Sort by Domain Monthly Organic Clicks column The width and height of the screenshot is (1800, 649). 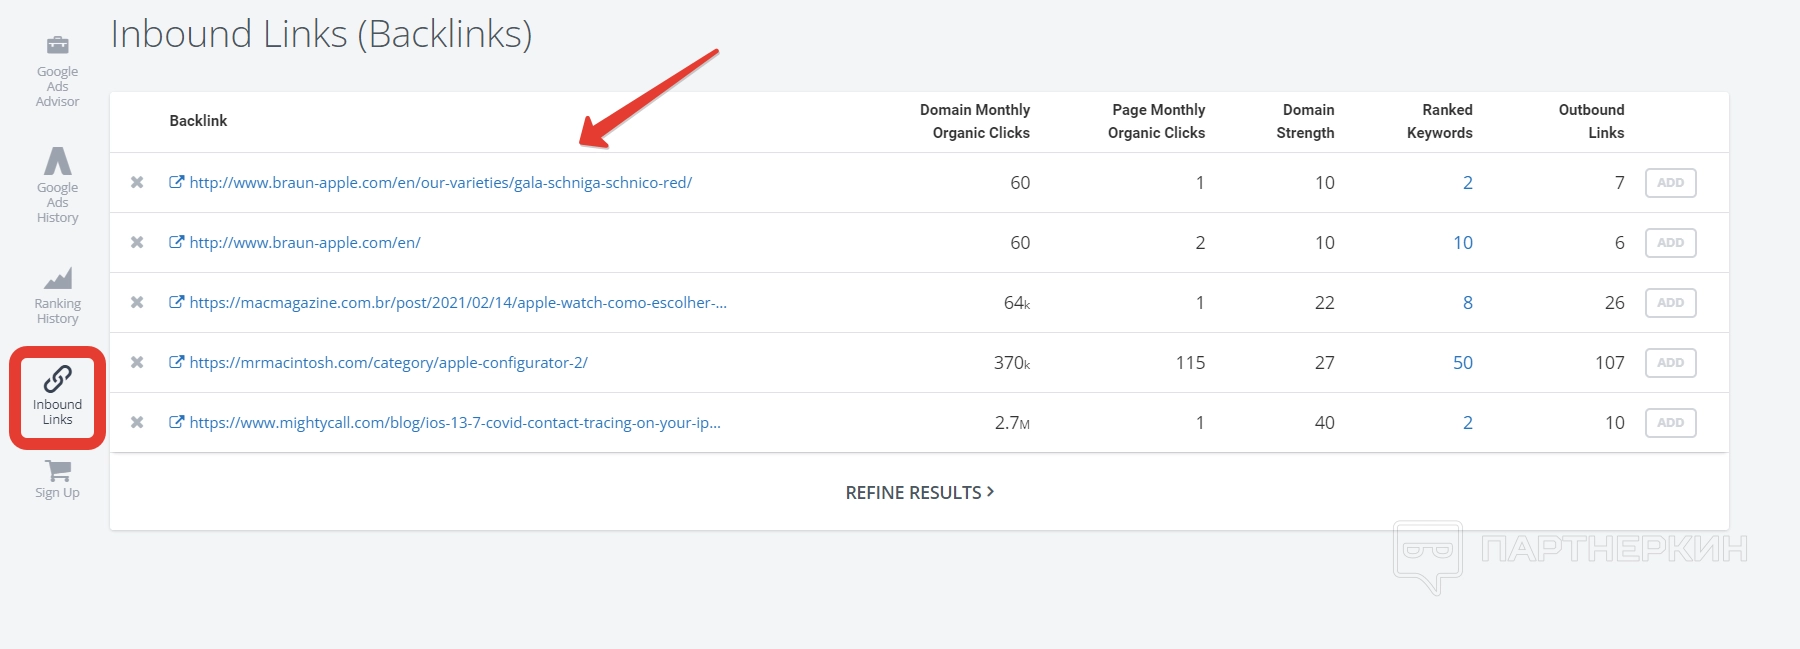tap(975, 121)
